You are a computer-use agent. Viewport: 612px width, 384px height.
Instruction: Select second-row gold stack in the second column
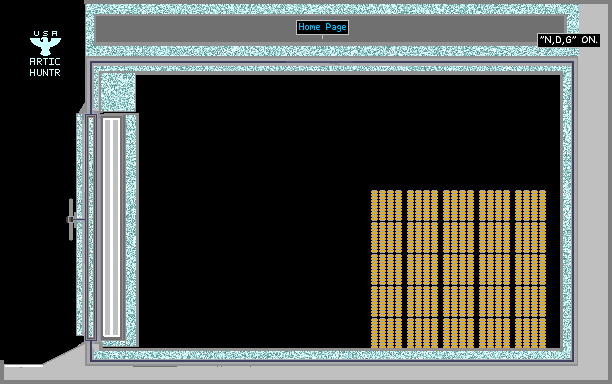coord(422,237)
